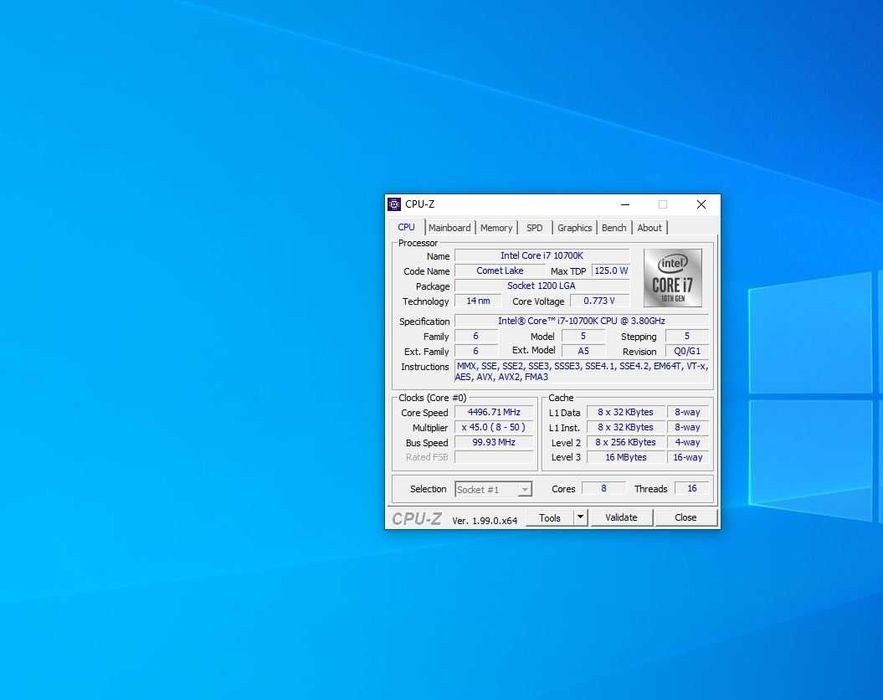
Task: Click the Intel Core i7 10th Gen logo
Action: [x=672, y=278]
